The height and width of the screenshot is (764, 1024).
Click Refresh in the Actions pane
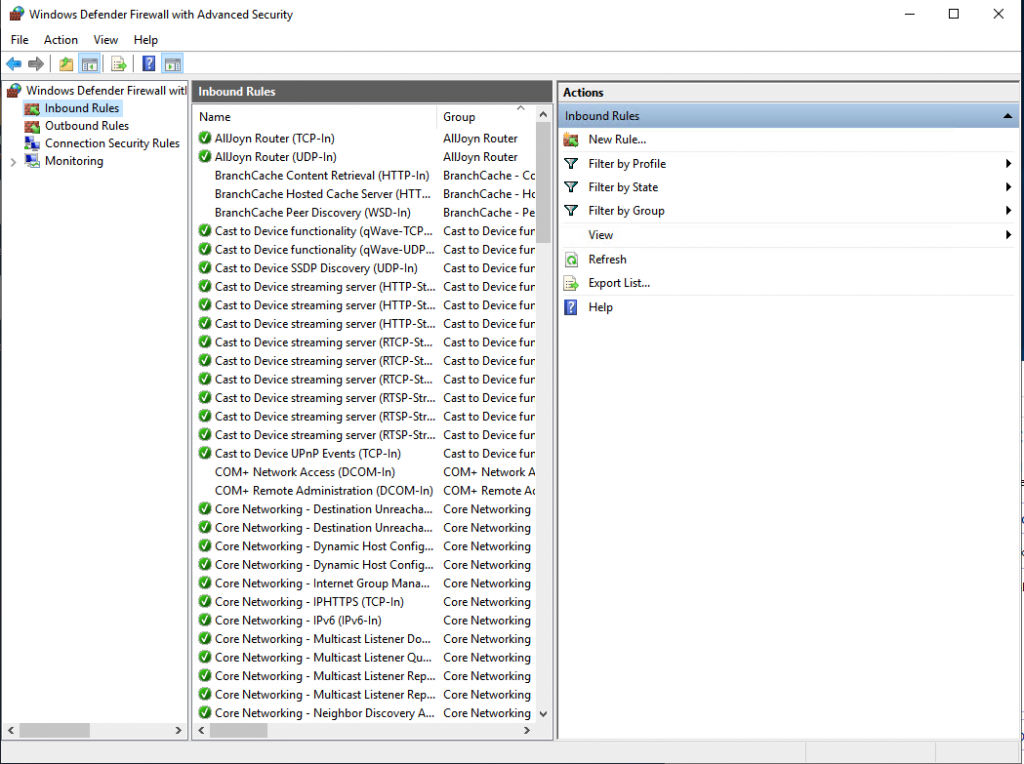click(x=607, y=260)
